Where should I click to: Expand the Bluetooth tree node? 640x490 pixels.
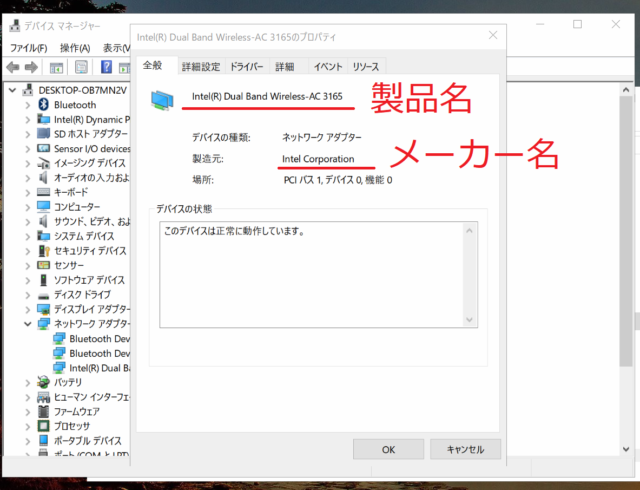click(x=27, y=105)
